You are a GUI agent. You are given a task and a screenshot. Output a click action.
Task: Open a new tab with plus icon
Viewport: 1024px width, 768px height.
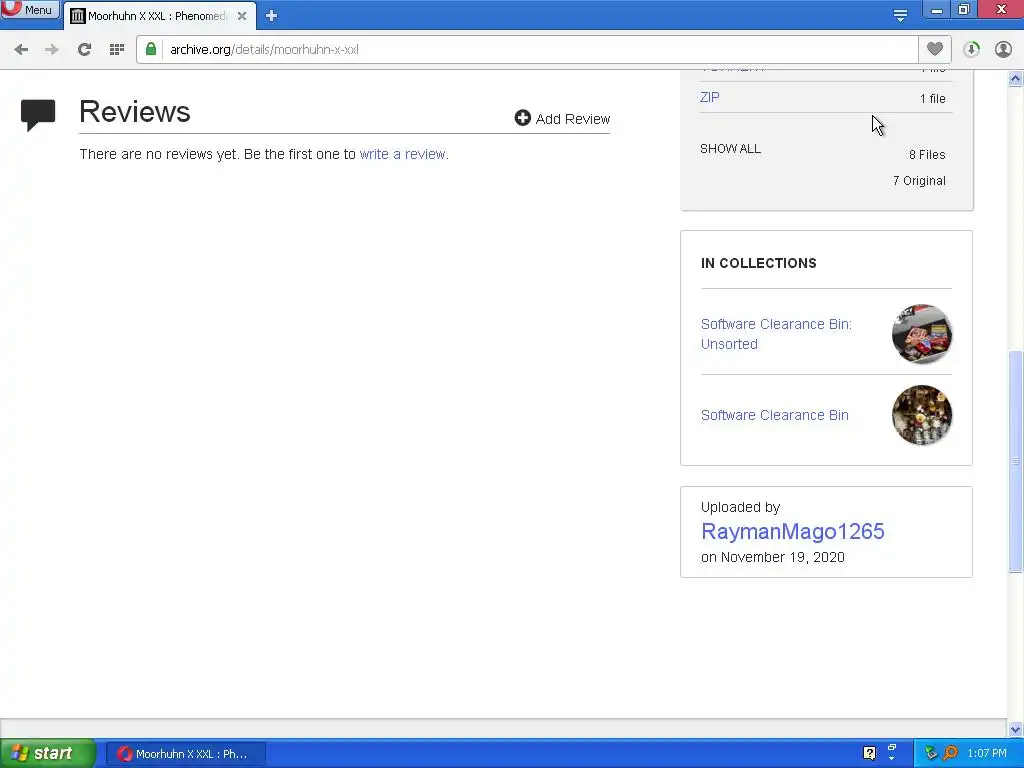(x=272, y=16)
